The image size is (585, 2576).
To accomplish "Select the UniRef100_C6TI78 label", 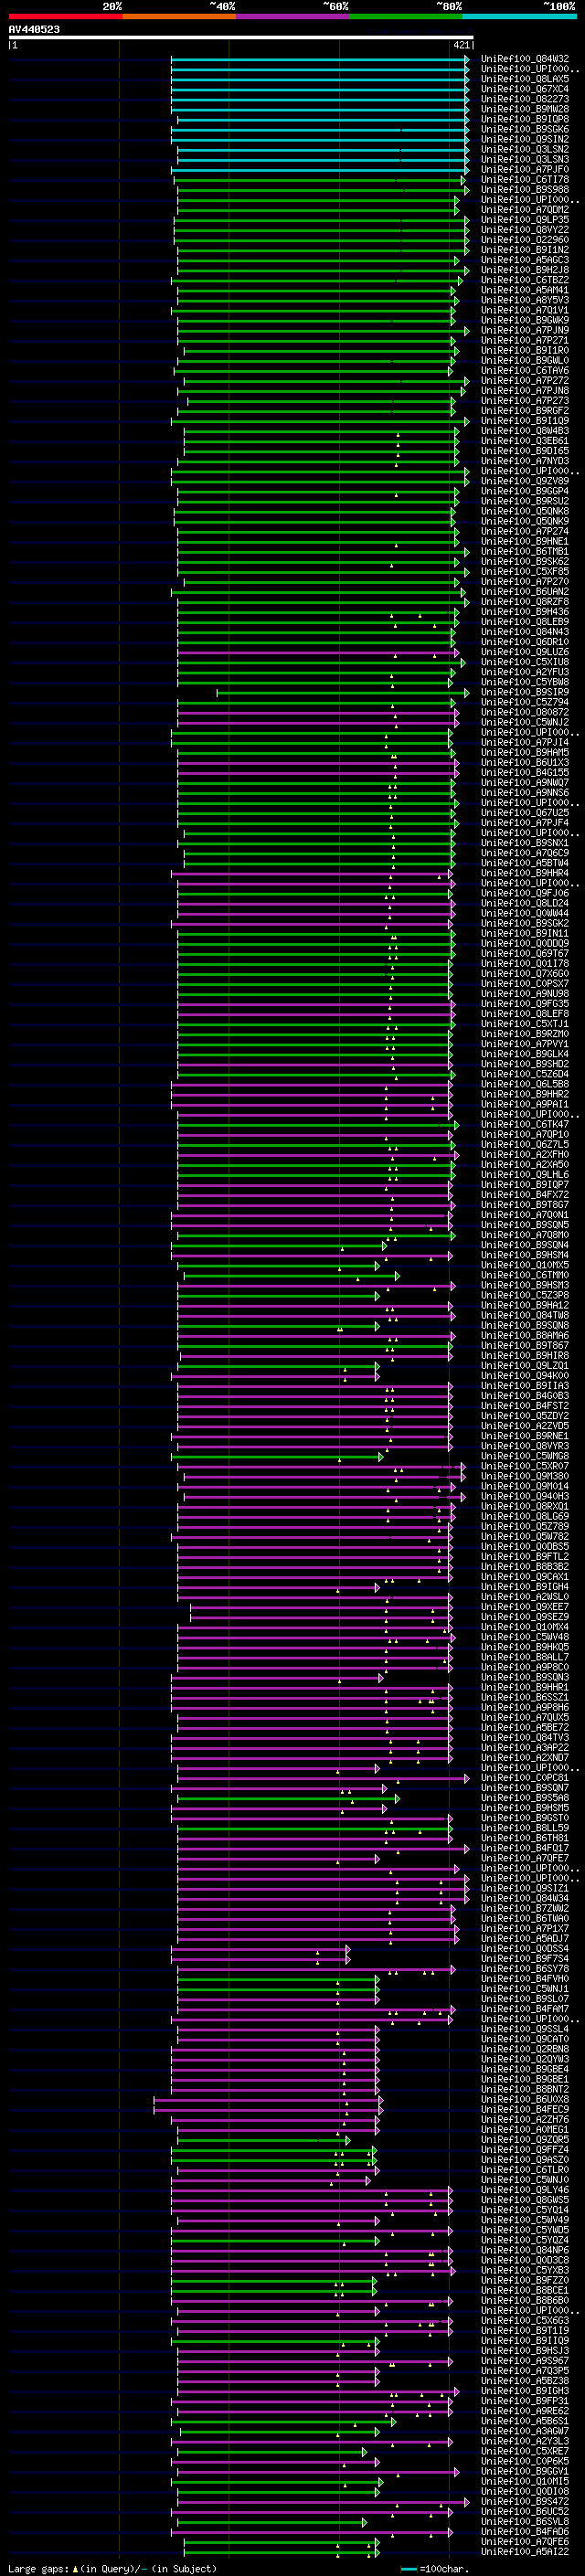I will (x=525, y=179).
